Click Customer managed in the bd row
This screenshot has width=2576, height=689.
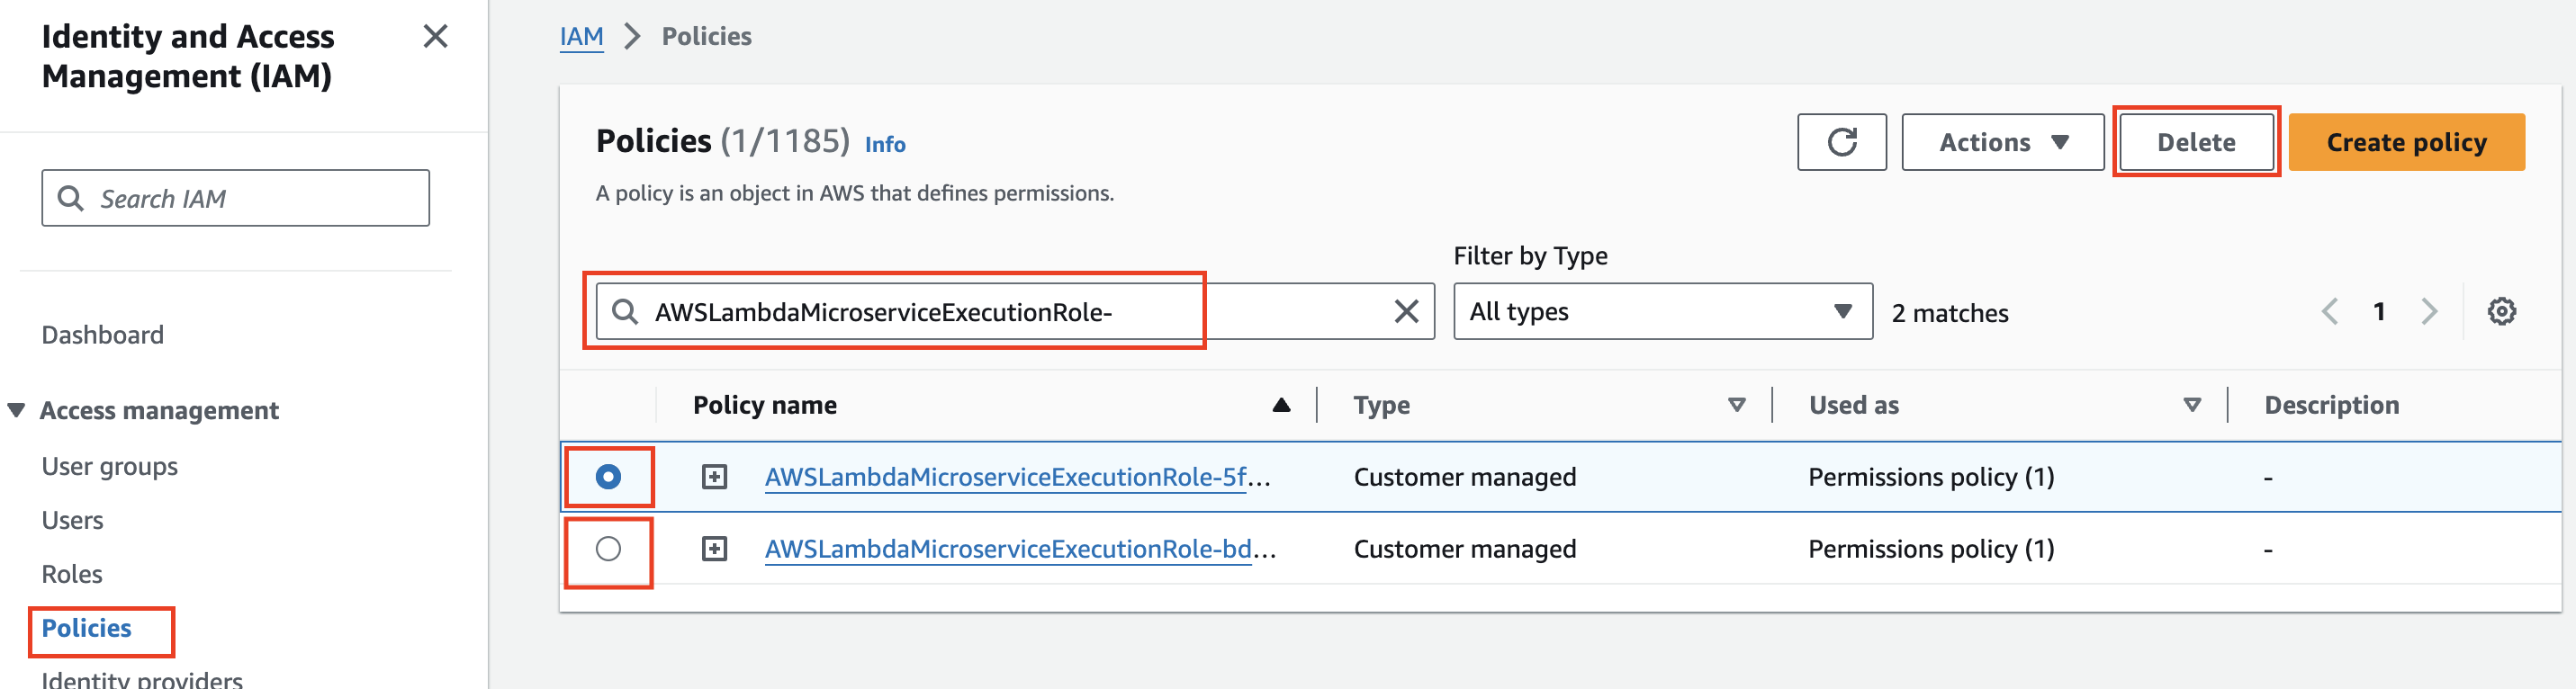(1464, 549)
